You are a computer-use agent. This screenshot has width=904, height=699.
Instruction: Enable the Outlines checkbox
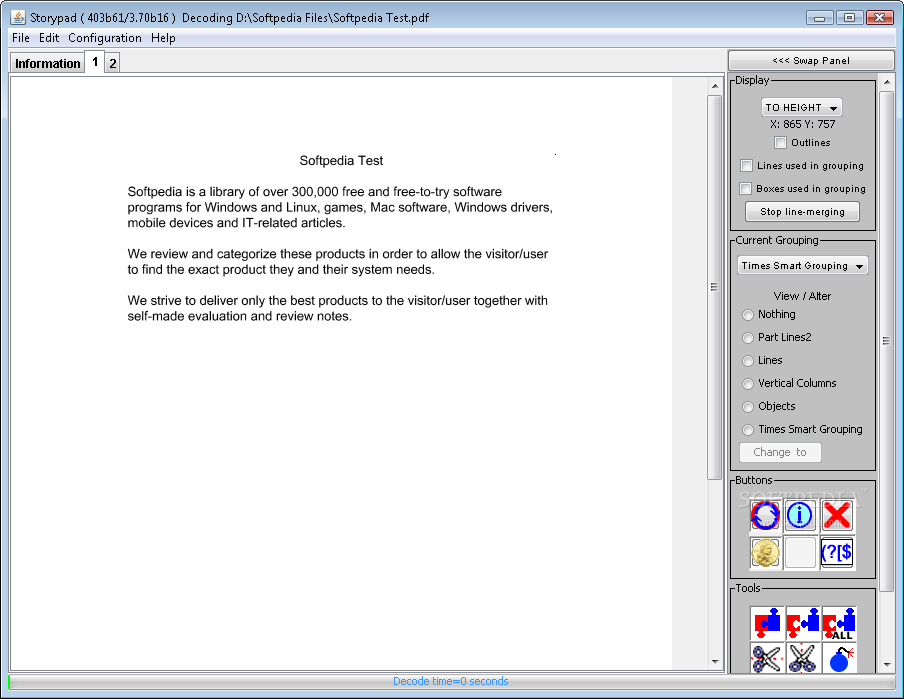tap(780, 142)
